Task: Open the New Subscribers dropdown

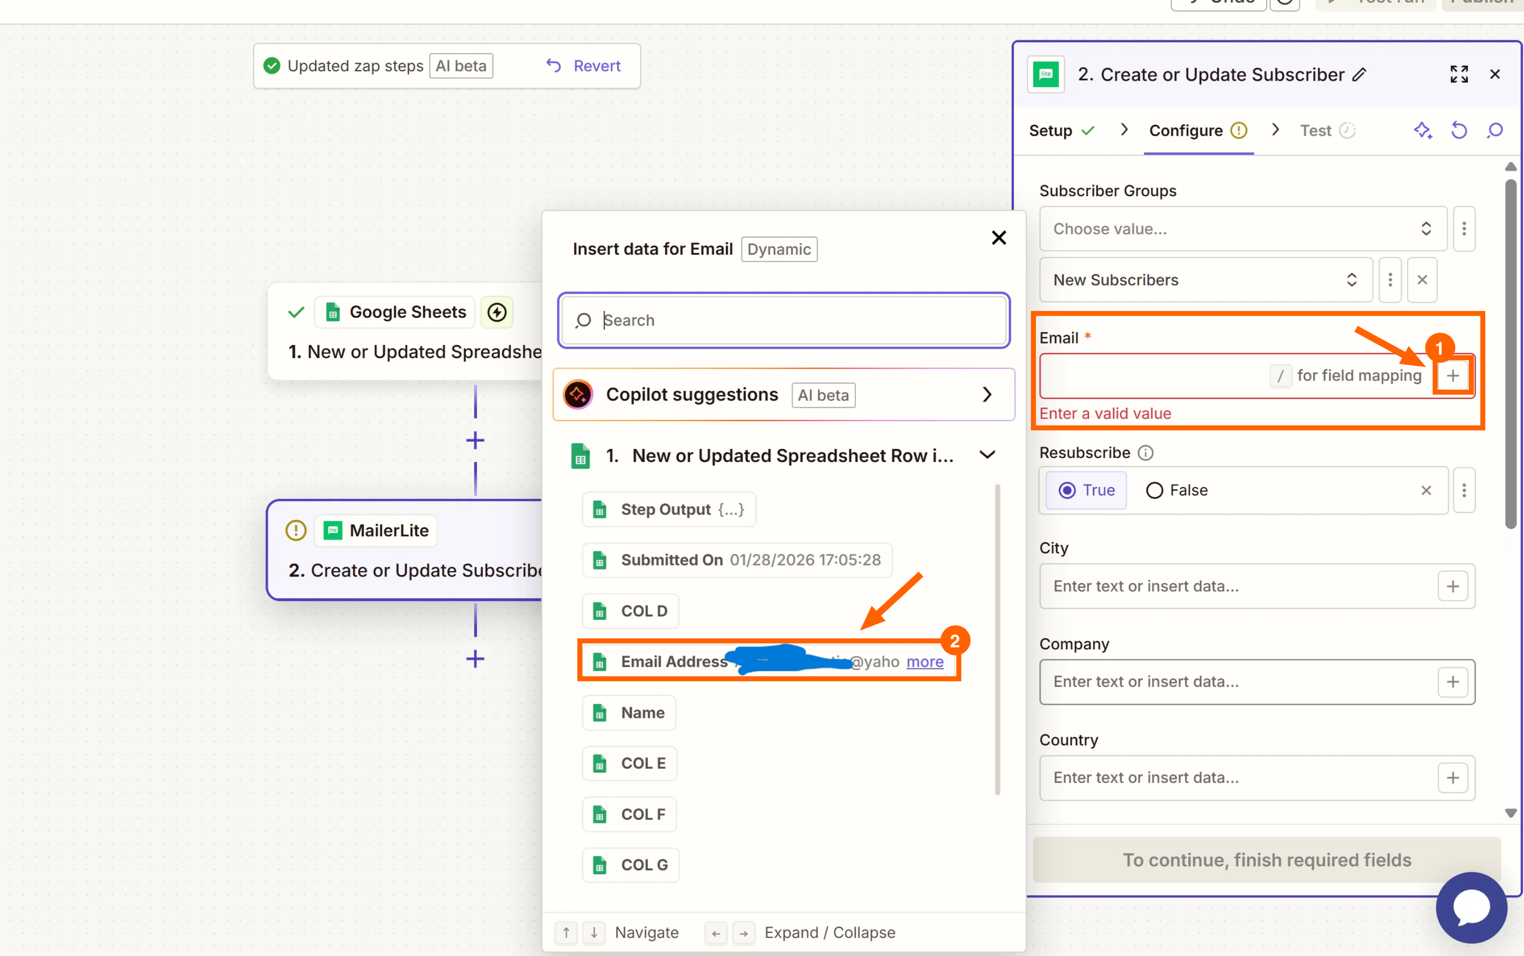Action: click(x=1205, y=280)
